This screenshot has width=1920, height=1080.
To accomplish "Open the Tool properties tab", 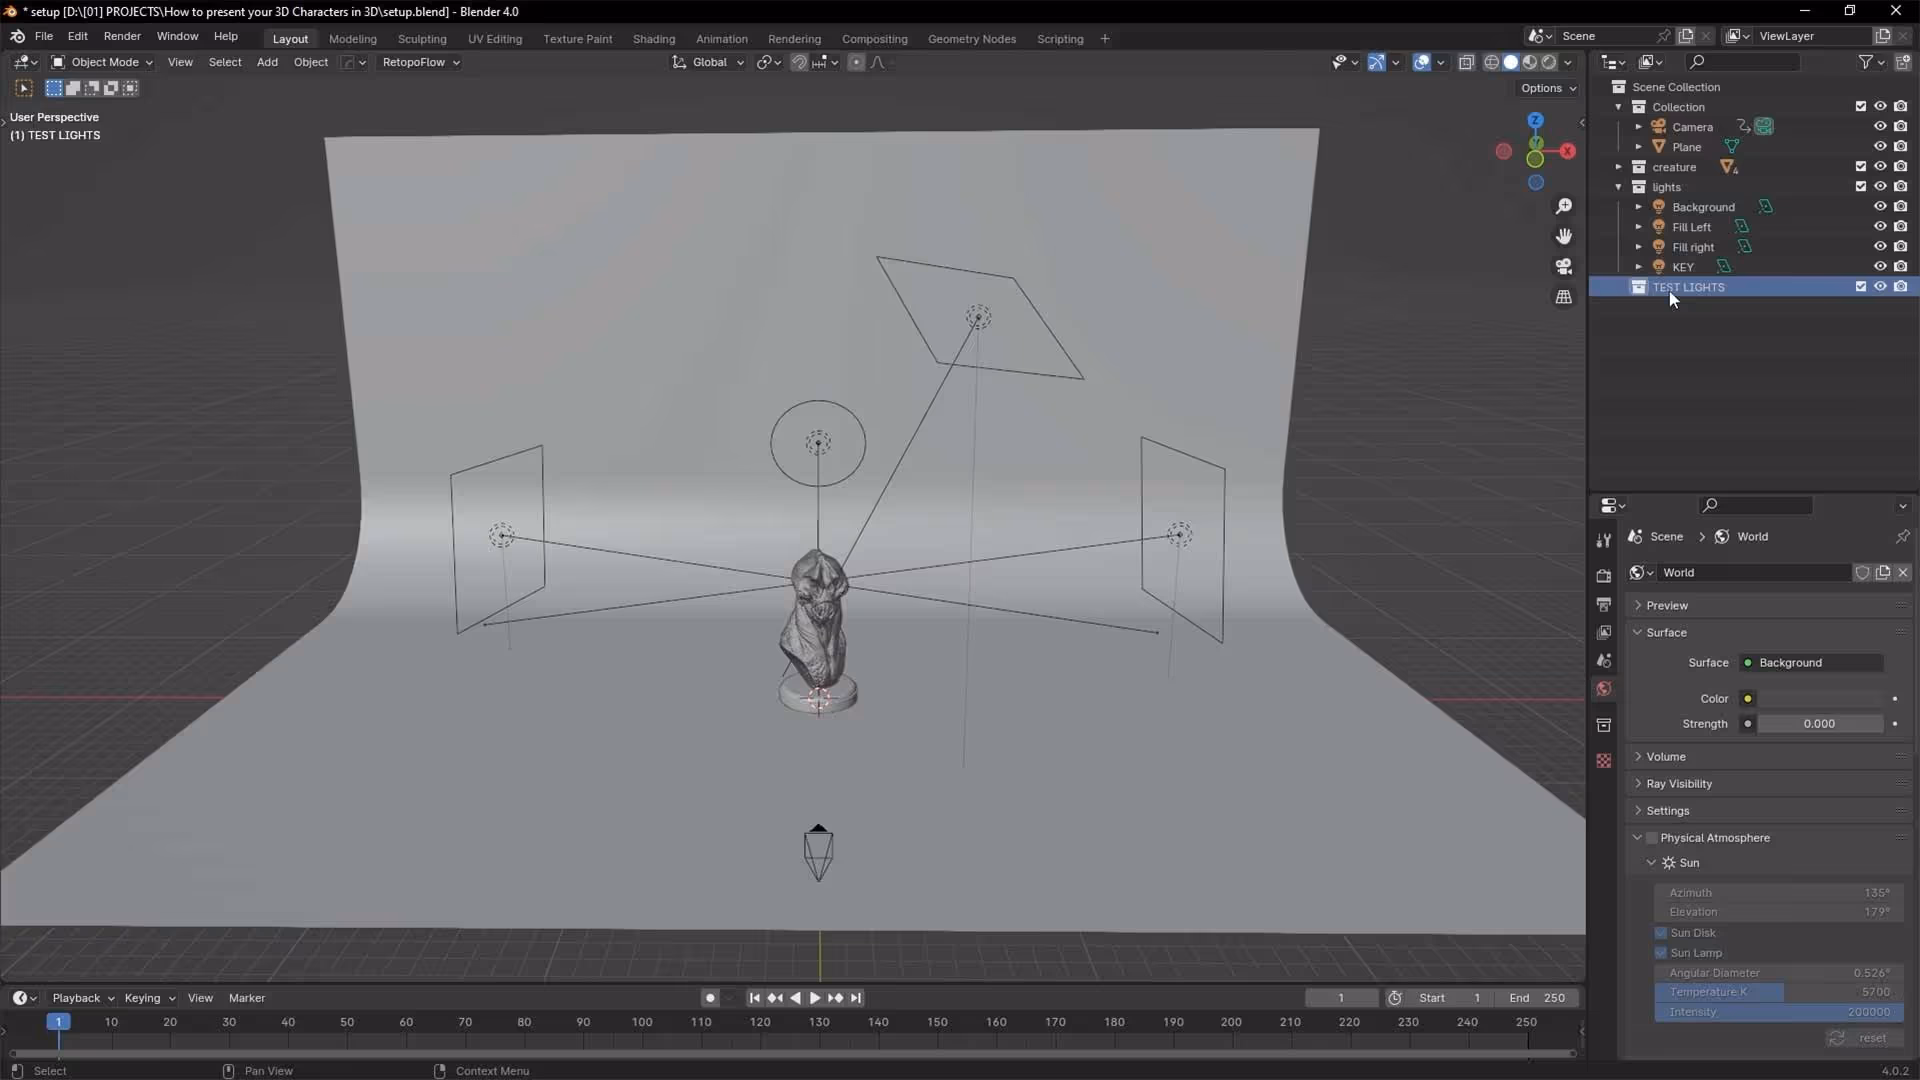I will [1604, 540].
